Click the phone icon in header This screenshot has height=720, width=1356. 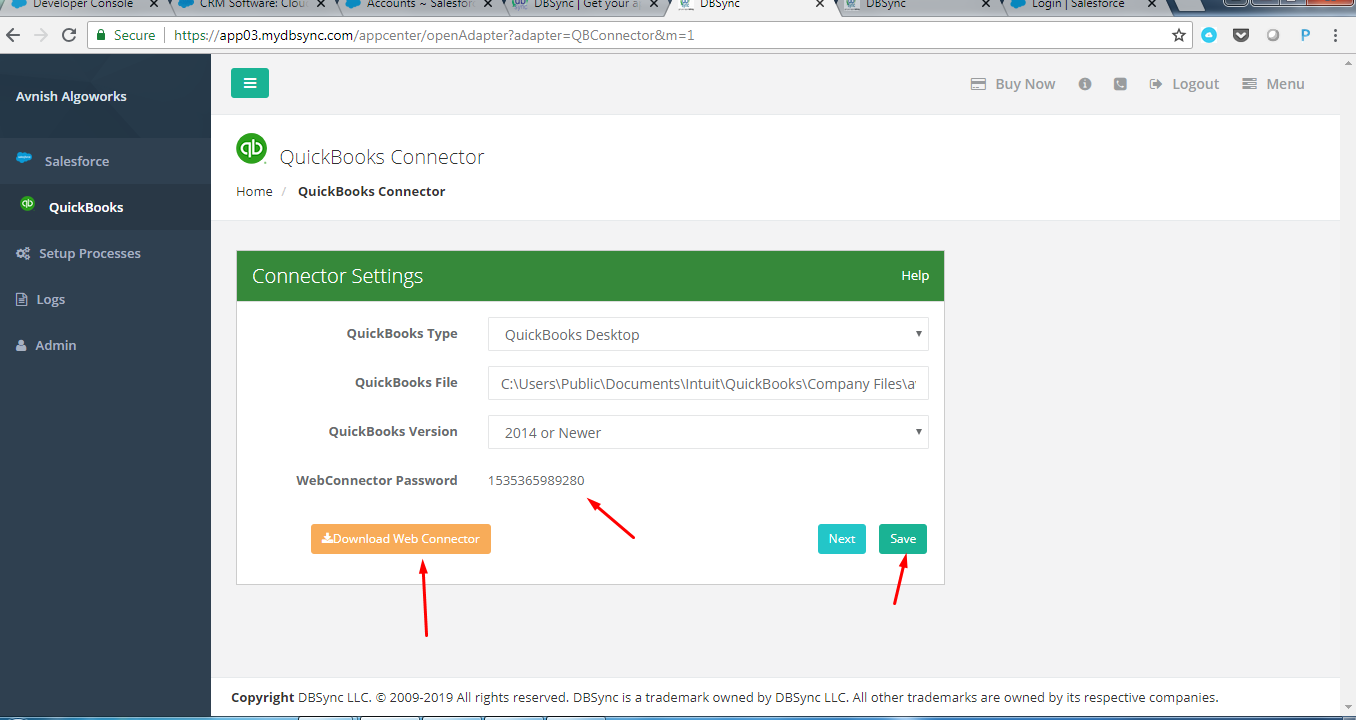click(x=1120, y=84)
